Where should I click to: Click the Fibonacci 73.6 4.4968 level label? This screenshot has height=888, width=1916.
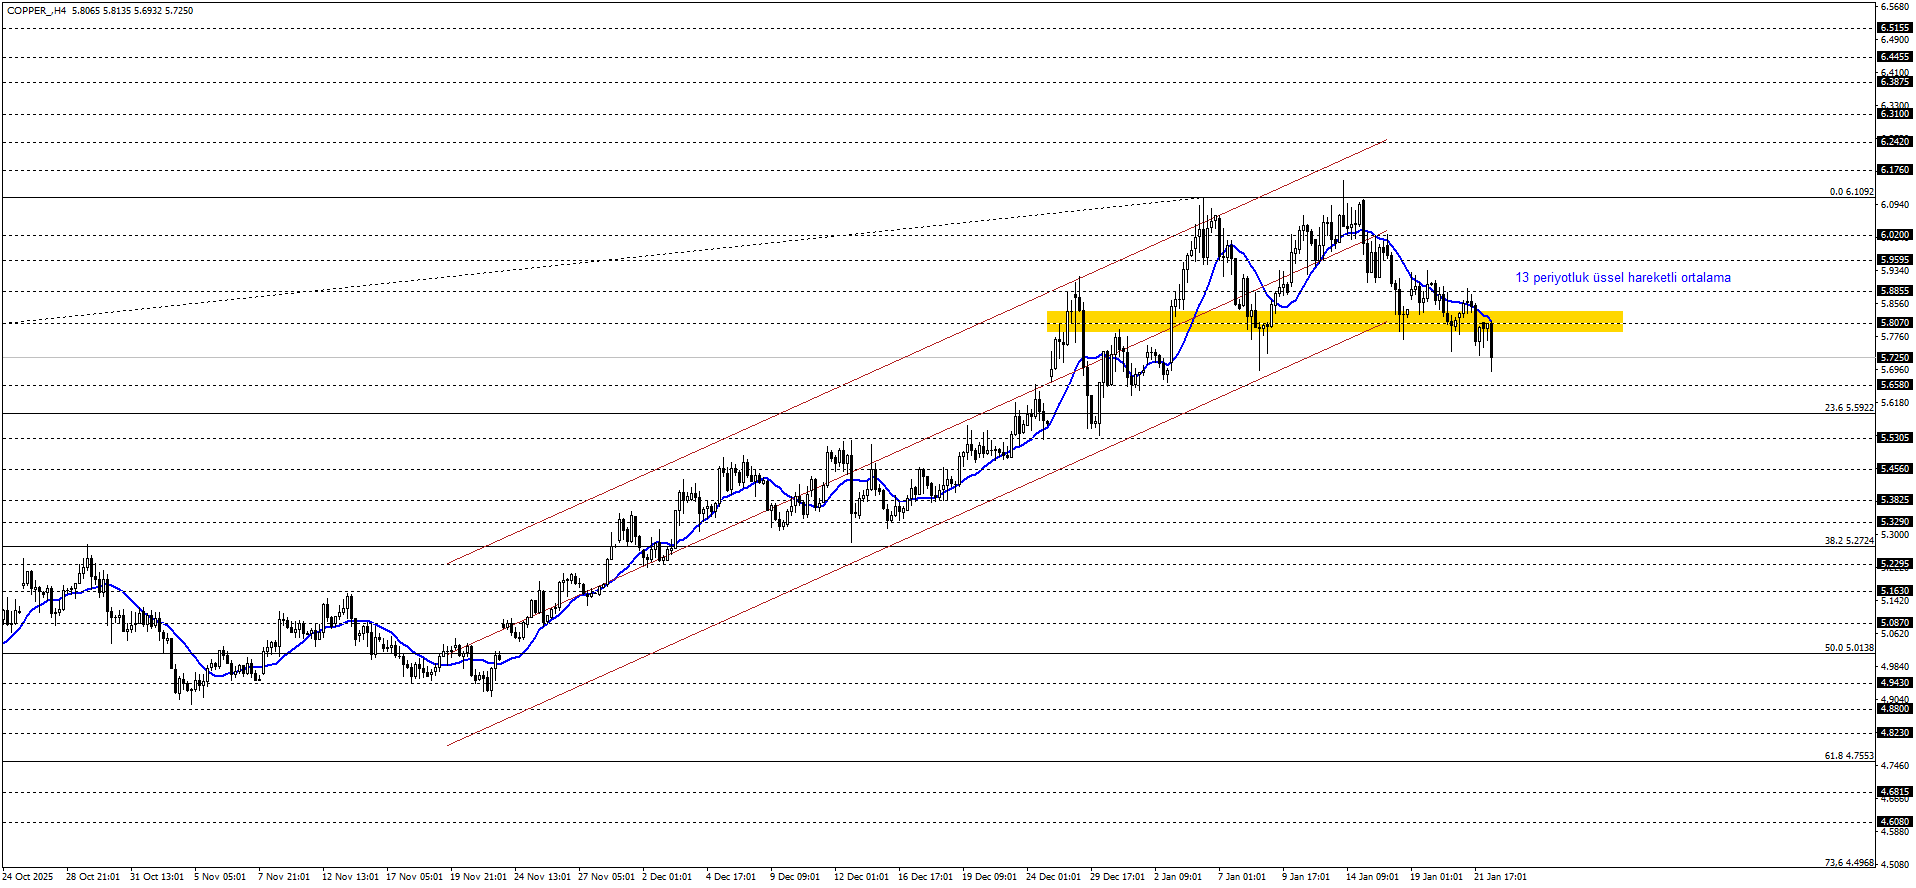[1848, 863]
